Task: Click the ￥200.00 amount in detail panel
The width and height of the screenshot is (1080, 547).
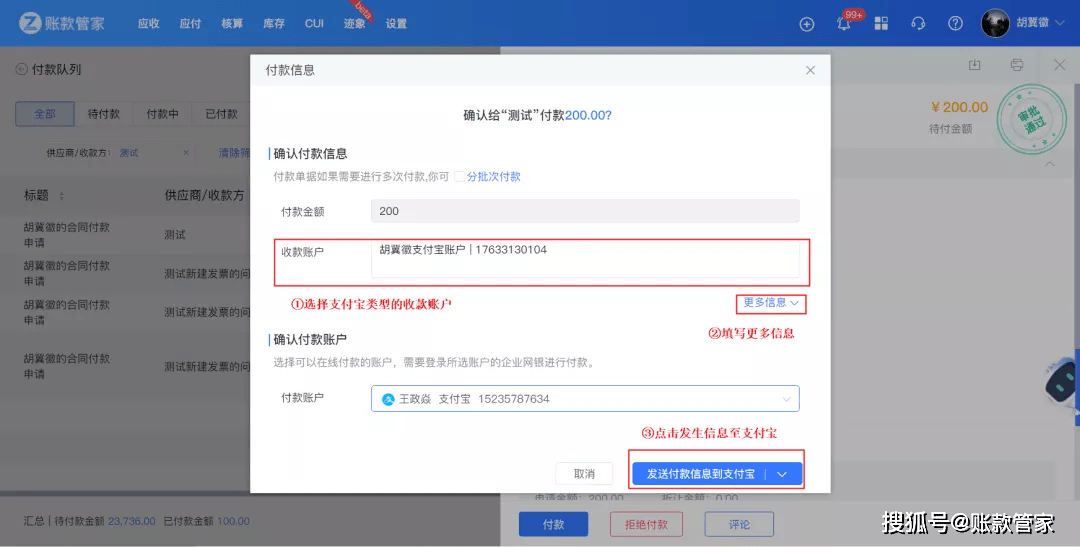Action: [x=959, y=107]
